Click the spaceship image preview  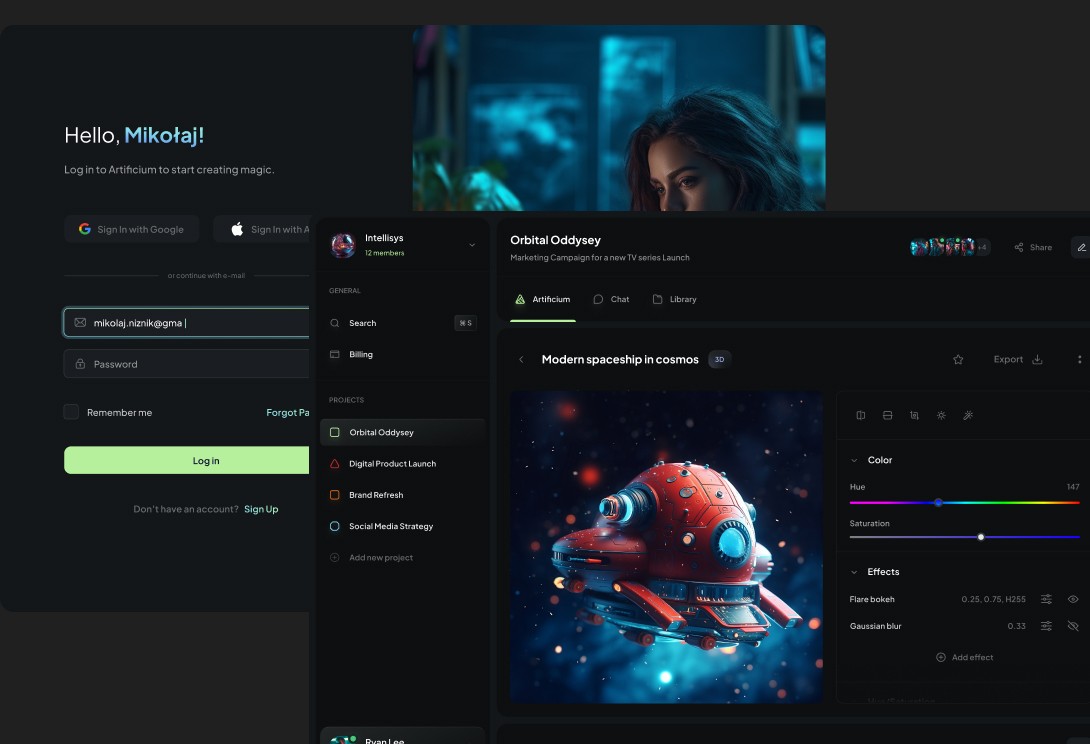(666, 547)
